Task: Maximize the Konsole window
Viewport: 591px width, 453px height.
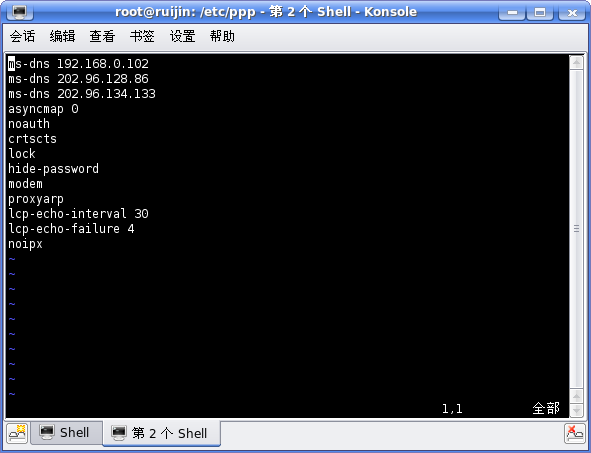Action: point(540,12)
